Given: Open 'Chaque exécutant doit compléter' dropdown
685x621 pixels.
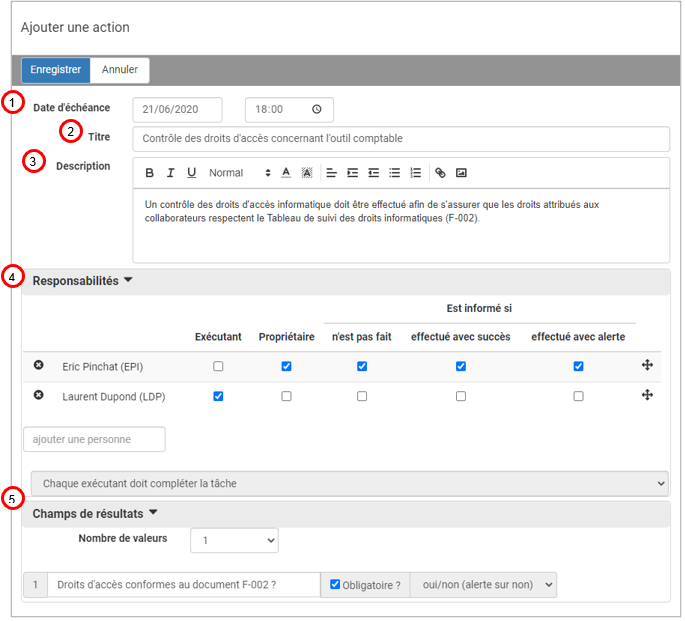Looking at the screenshot, I should (x=349, y=483).
